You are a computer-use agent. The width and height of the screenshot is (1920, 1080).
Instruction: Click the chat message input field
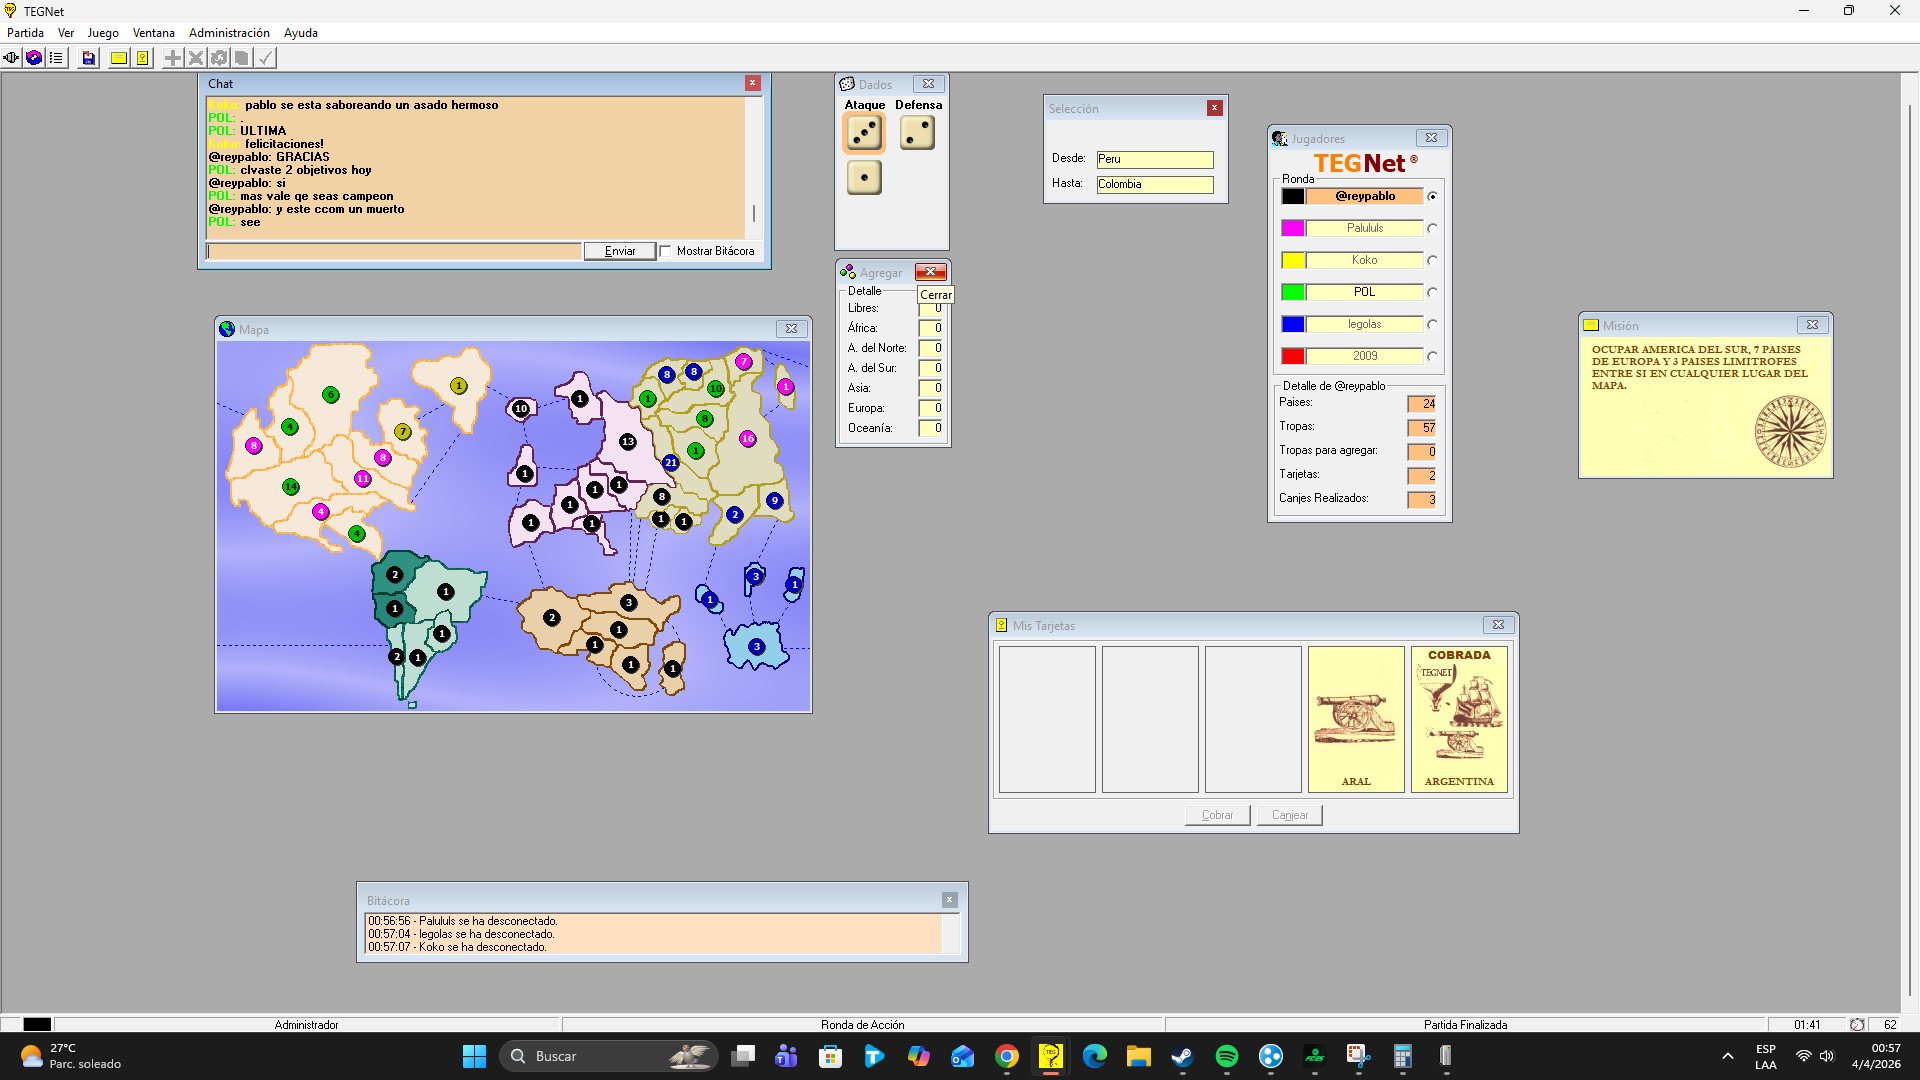click(394, 251)
